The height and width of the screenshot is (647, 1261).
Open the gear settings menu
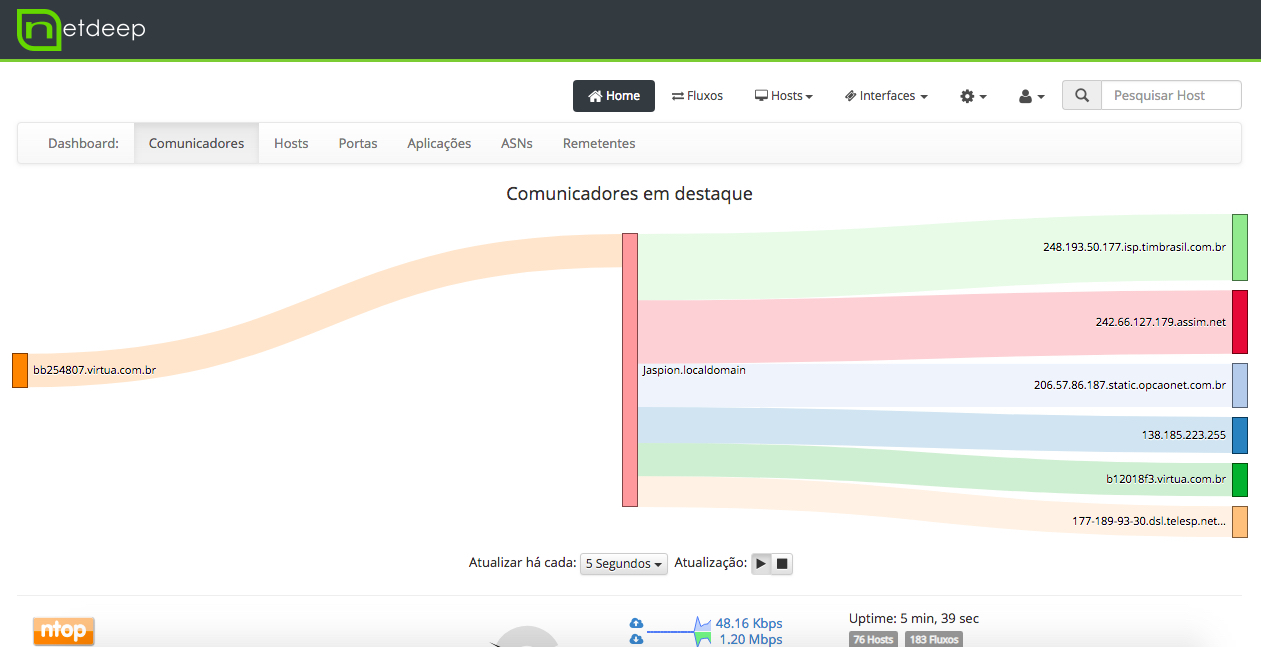[x=972, y=96]
